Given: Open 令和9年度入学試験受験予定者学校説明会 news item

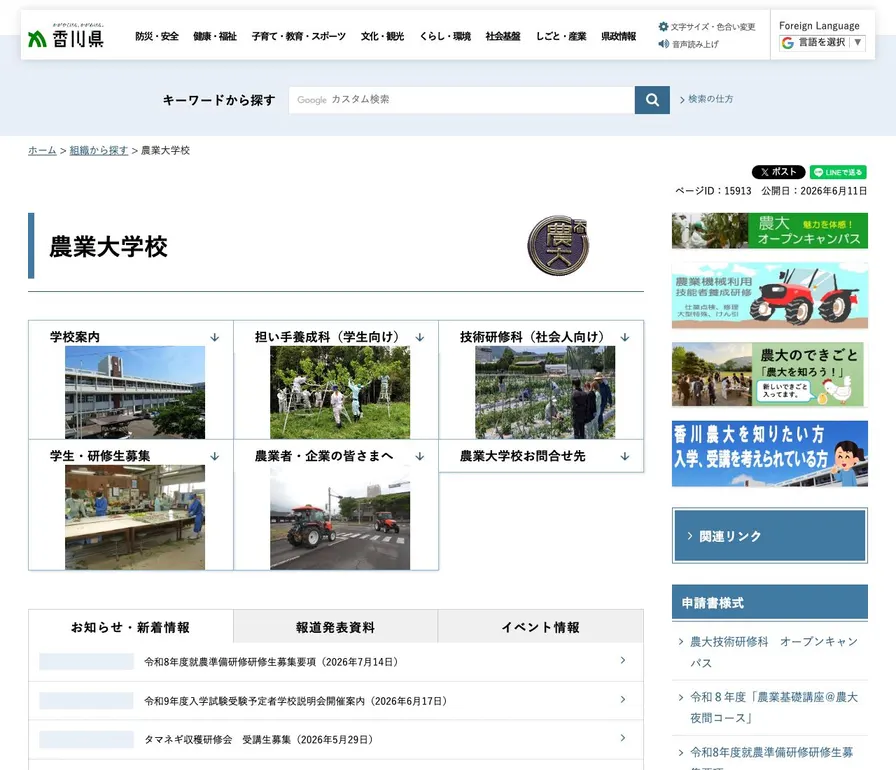Looking at the screenshot, I should [295, 701].
